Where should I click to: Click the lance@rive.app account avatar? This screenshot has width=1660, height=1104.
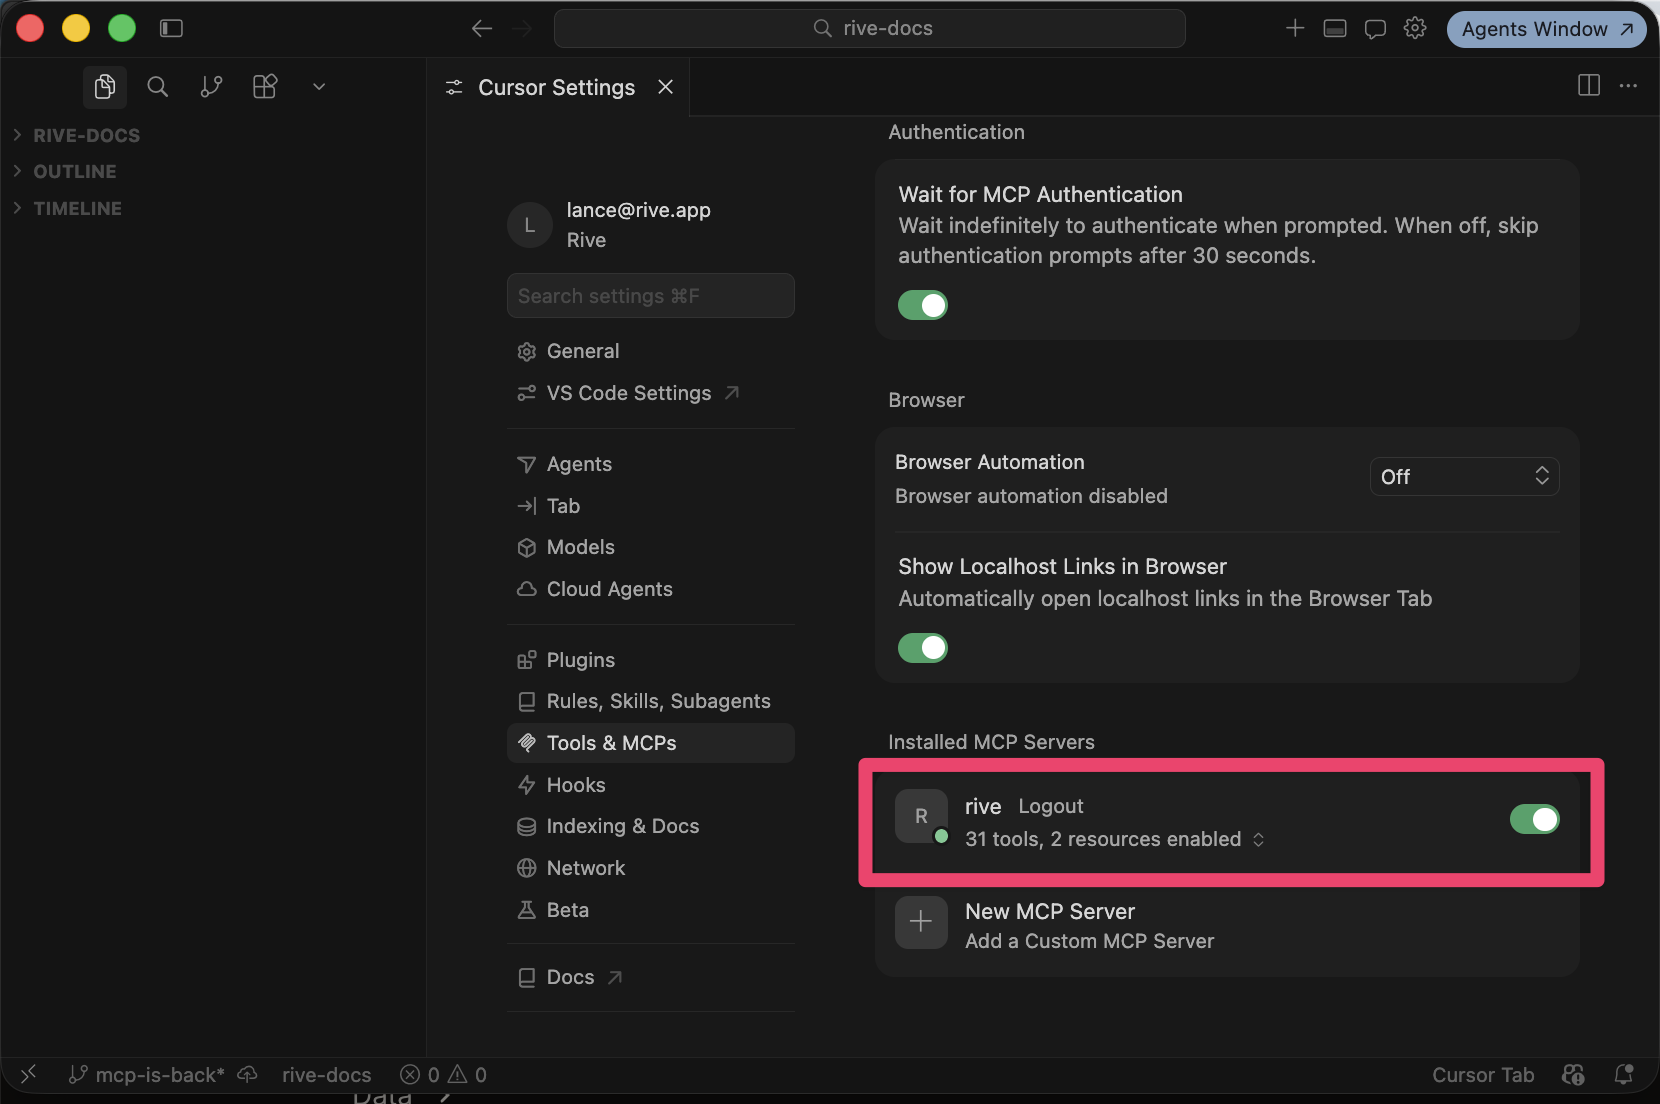(530, 225)
